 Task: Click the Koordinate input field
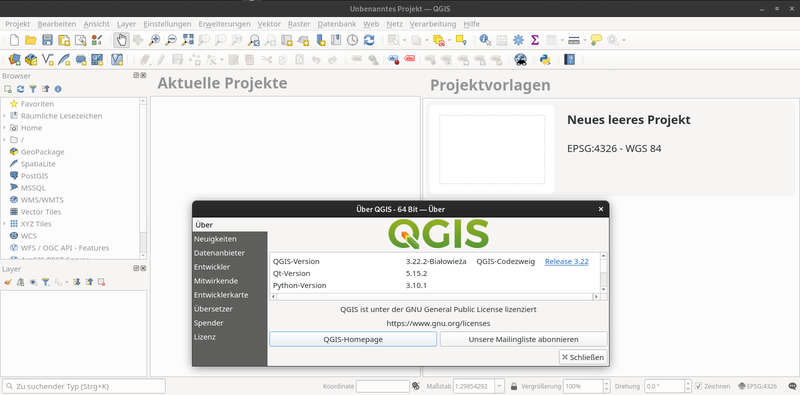coord(383,386)
